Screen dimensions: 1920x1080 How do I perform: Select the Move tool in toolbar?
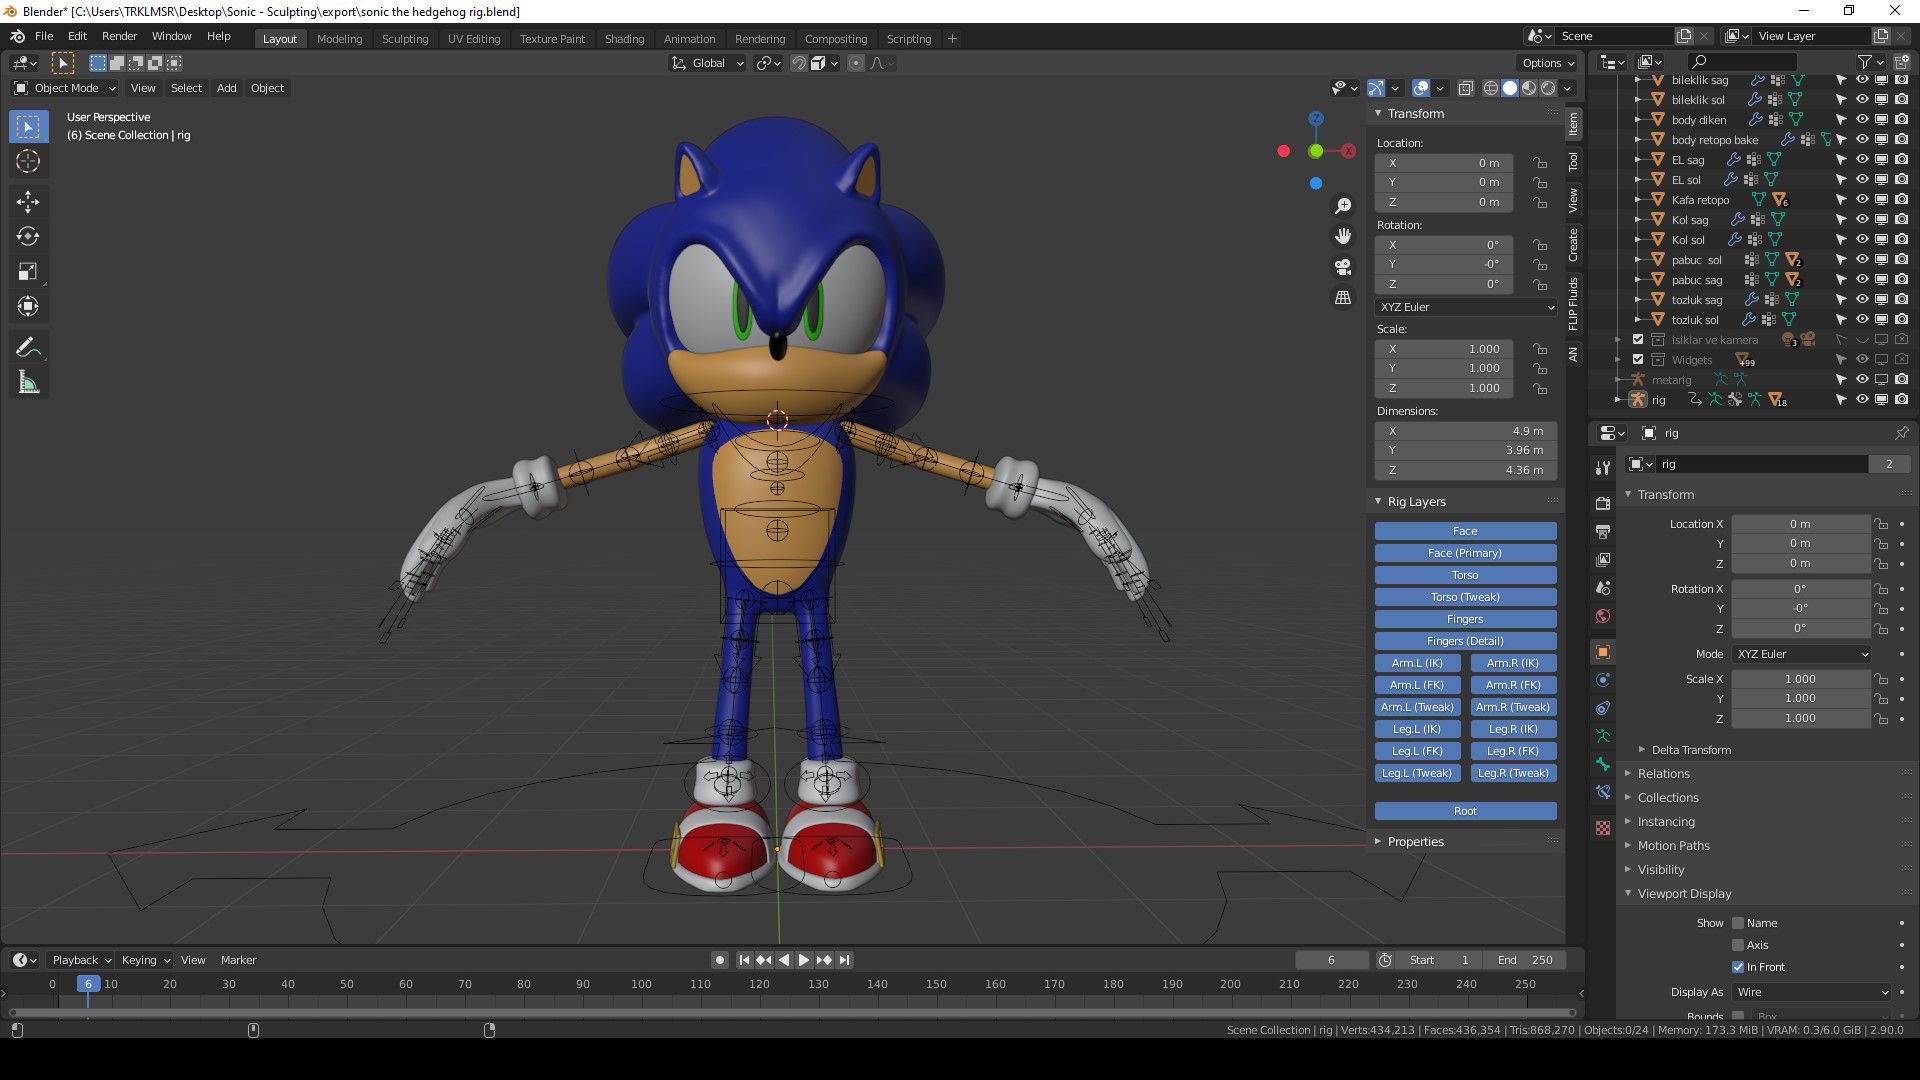click(28, 202)
